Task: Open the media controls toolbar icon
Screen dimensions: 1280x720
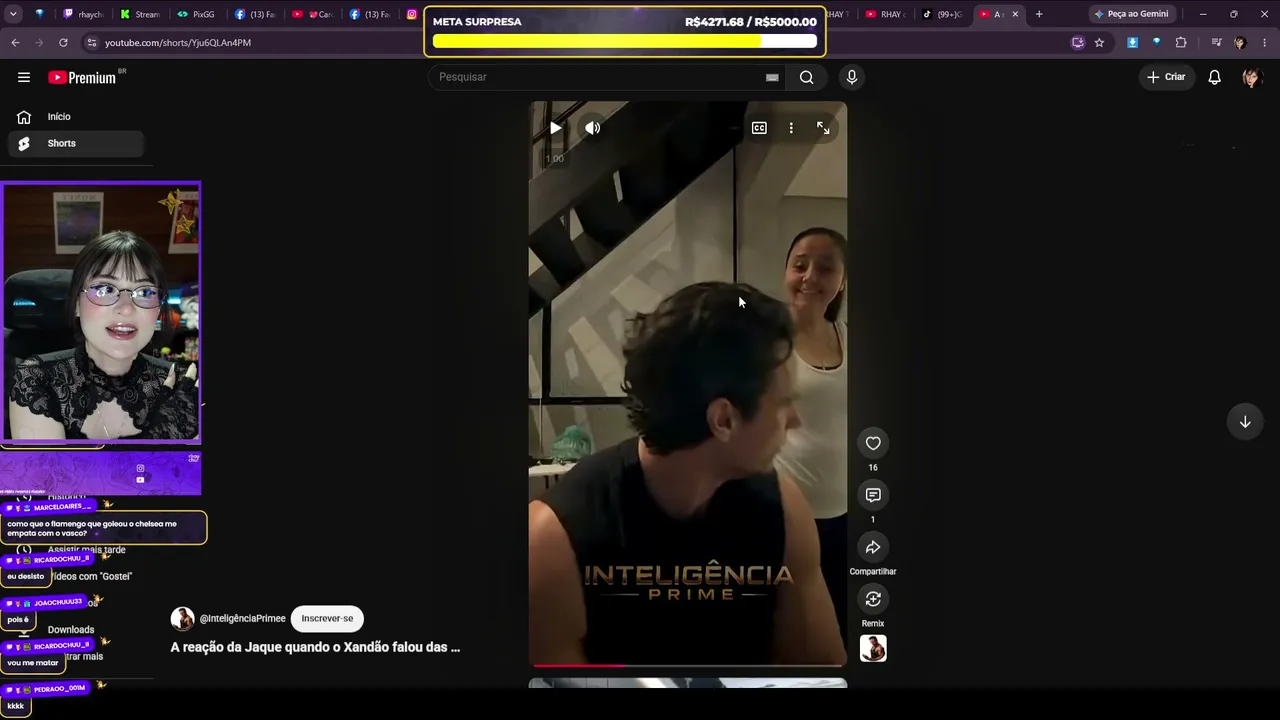Action: [1216, 43]
